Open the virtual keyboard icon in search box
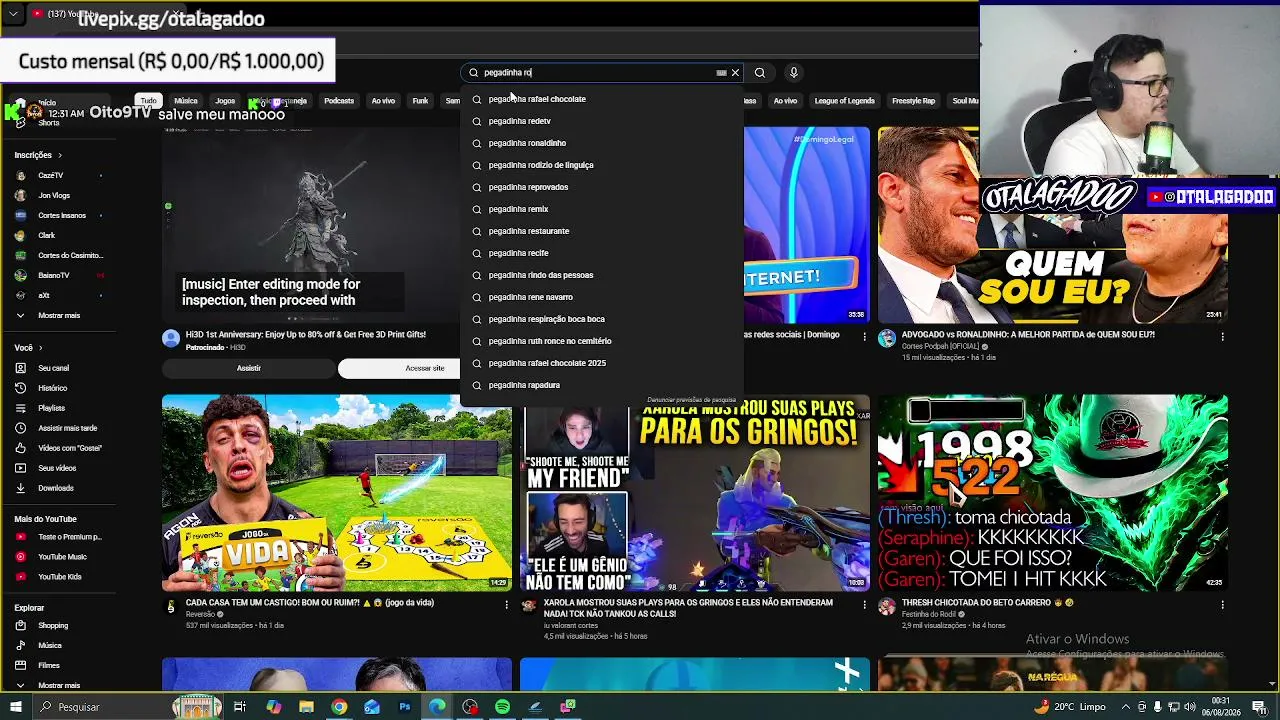The height and width of the screenshot is (720, 1280). pos(721,73)
